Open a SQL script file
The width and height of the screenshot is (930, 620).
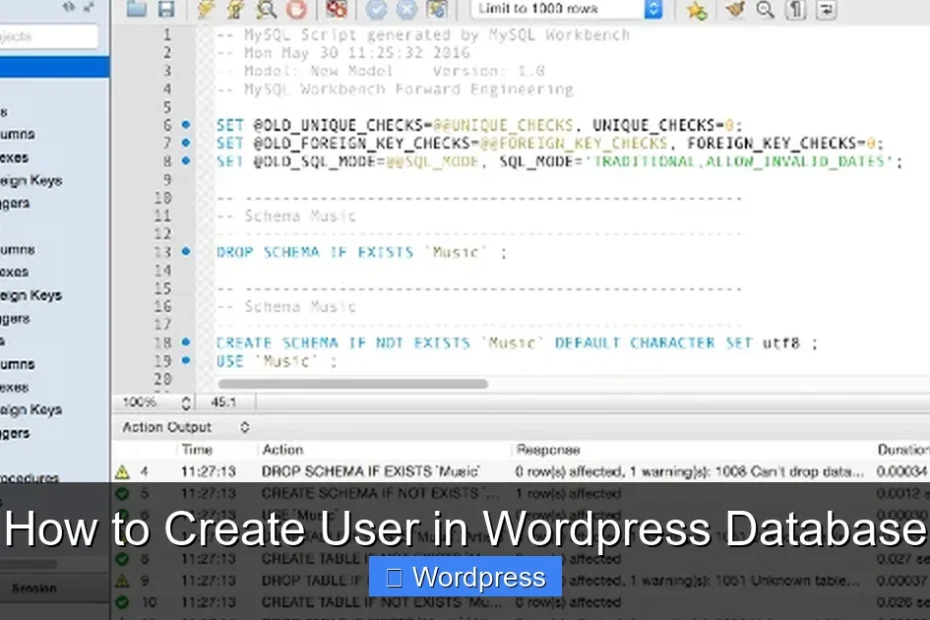(x=136, y=11)
